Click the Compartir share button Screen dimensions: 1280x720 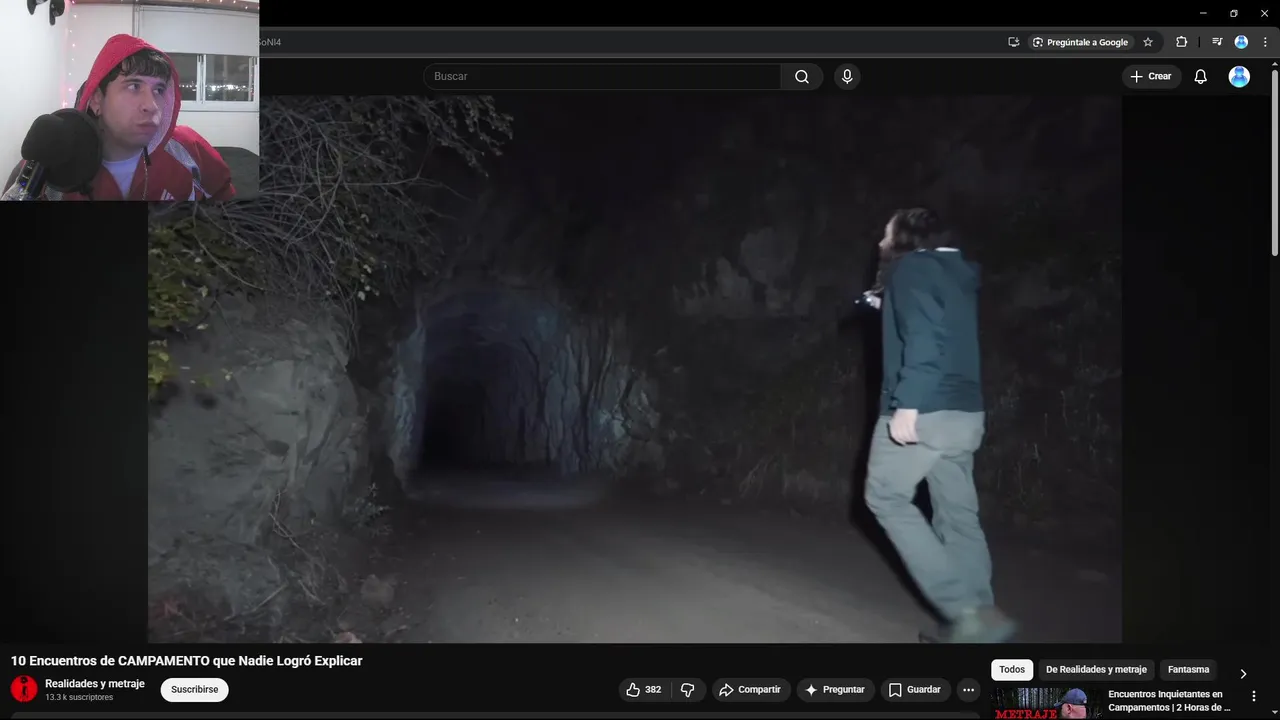[x=750, y=690]
